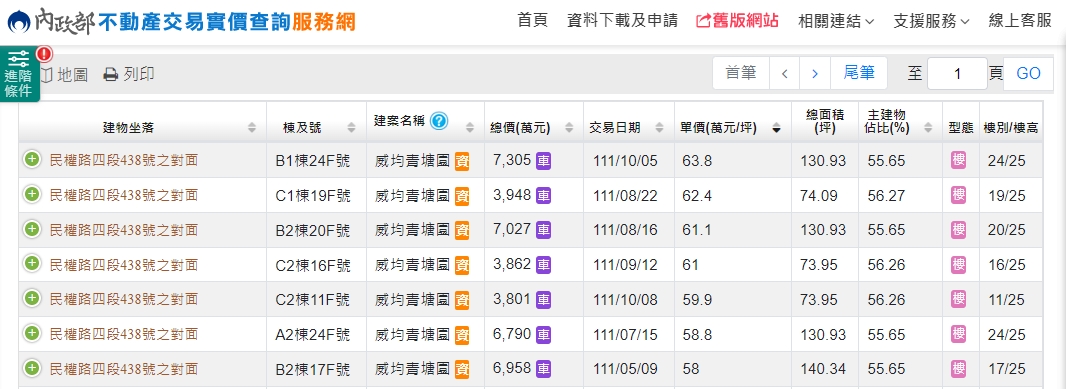Expand the row for C2棟11F號

[31, 299]
